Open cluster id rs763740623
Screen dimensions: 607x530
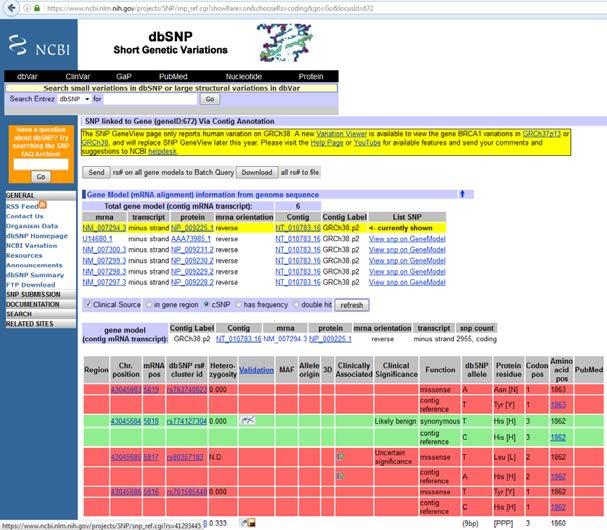tap(187, 389)
